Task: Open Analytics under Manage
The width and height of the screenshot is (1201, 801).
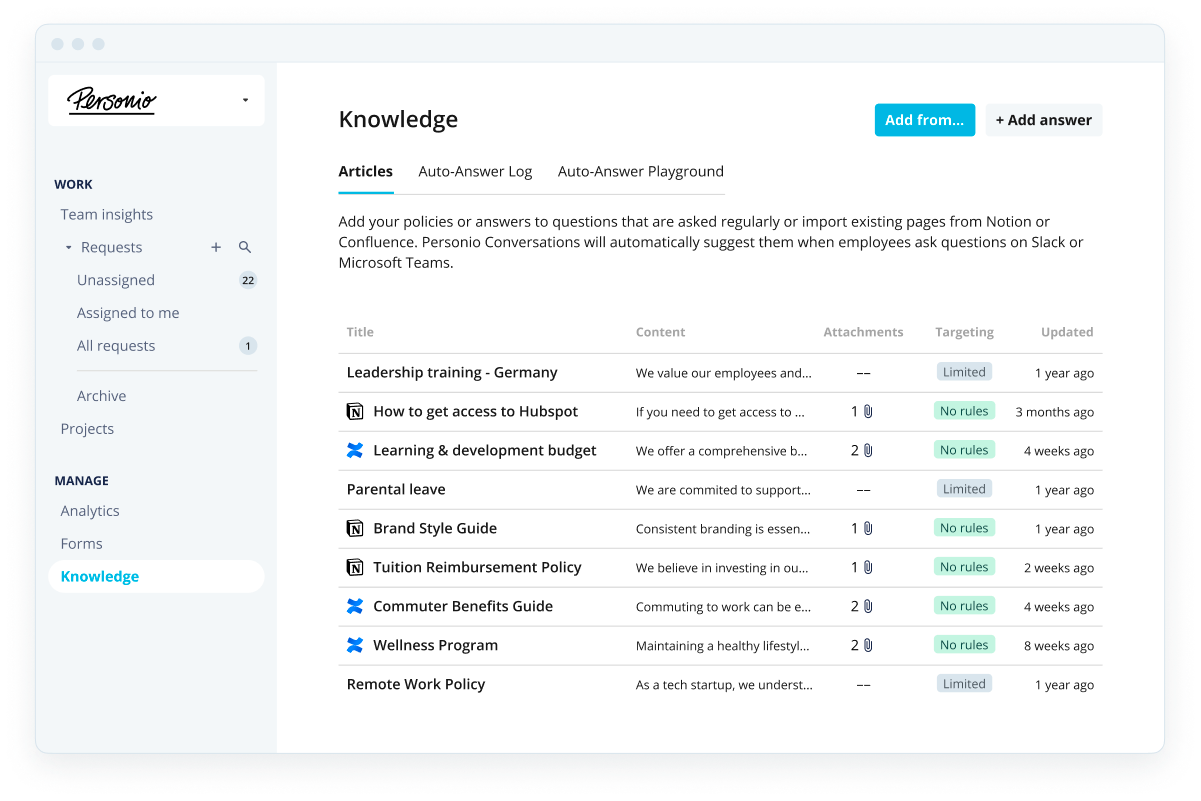Action: (90, 510)
